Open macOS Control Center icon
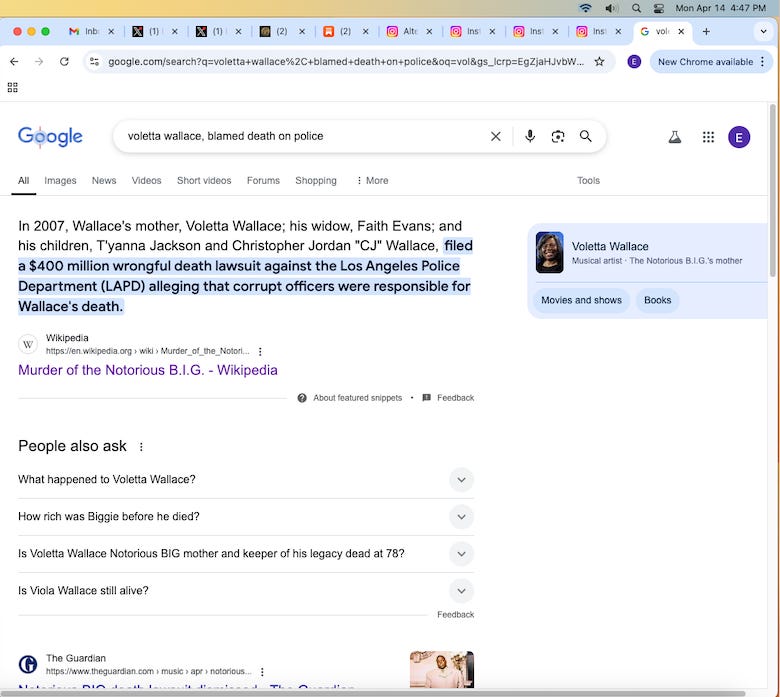Viewport: 780px width, 697px height. (659, 8)
